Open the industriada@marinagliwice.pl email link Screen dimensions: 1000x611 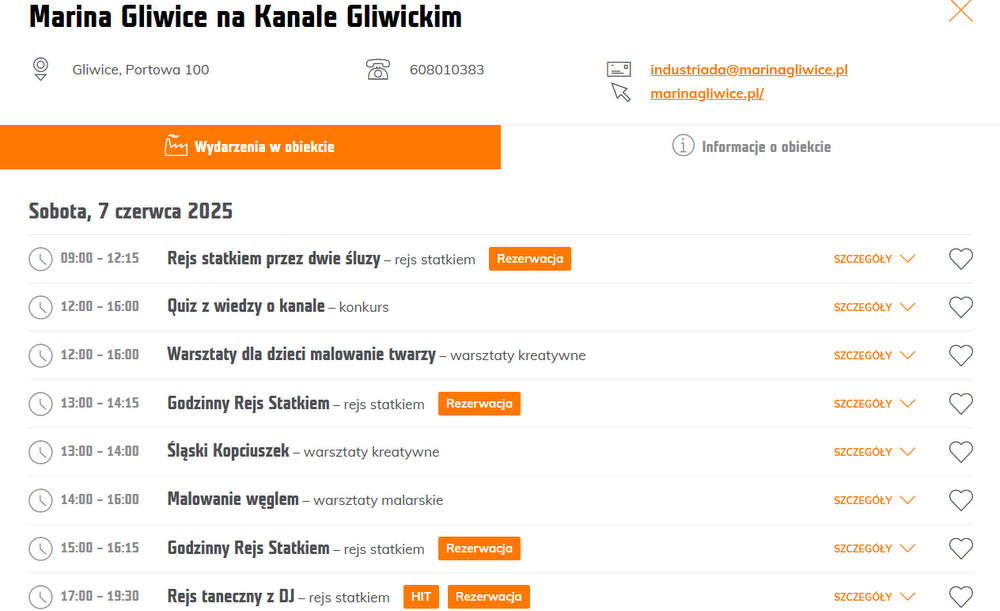(x=749, y=70)
